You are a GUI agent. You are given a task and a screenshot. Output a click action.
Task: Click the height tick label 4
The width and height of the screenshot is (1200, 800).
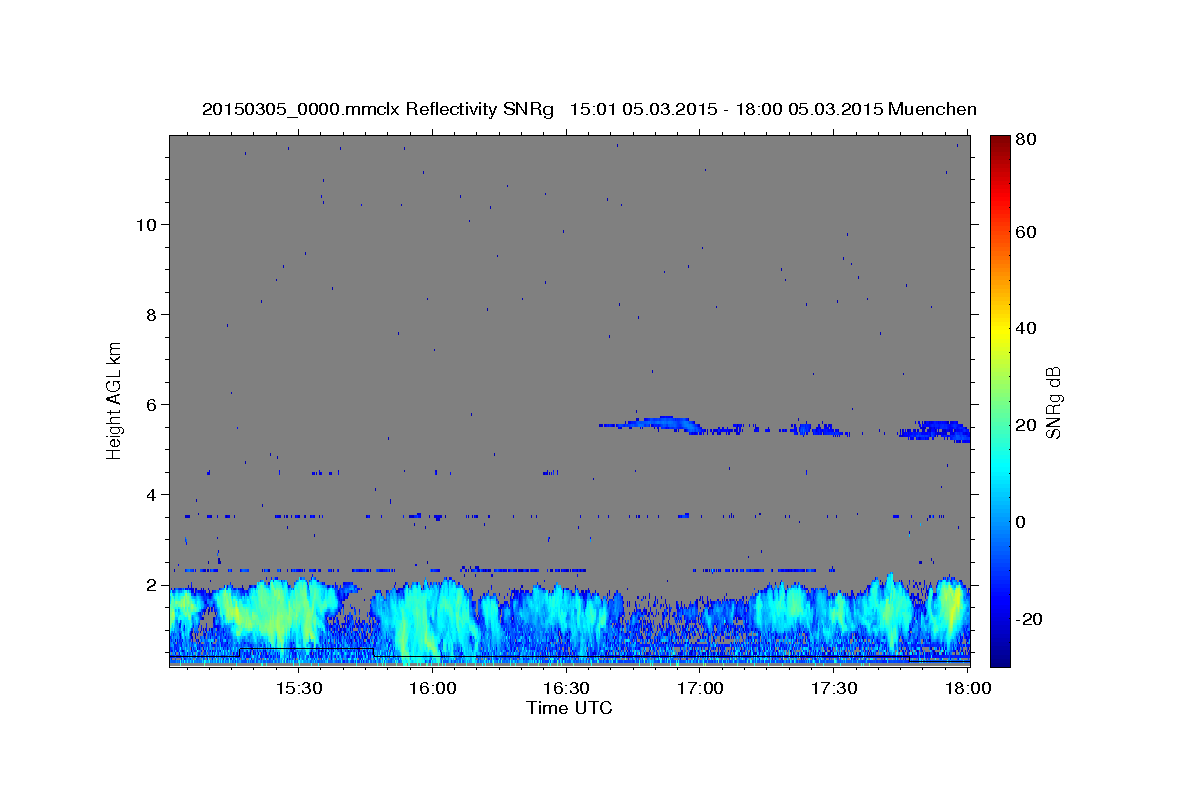click(x=152, y=494)
